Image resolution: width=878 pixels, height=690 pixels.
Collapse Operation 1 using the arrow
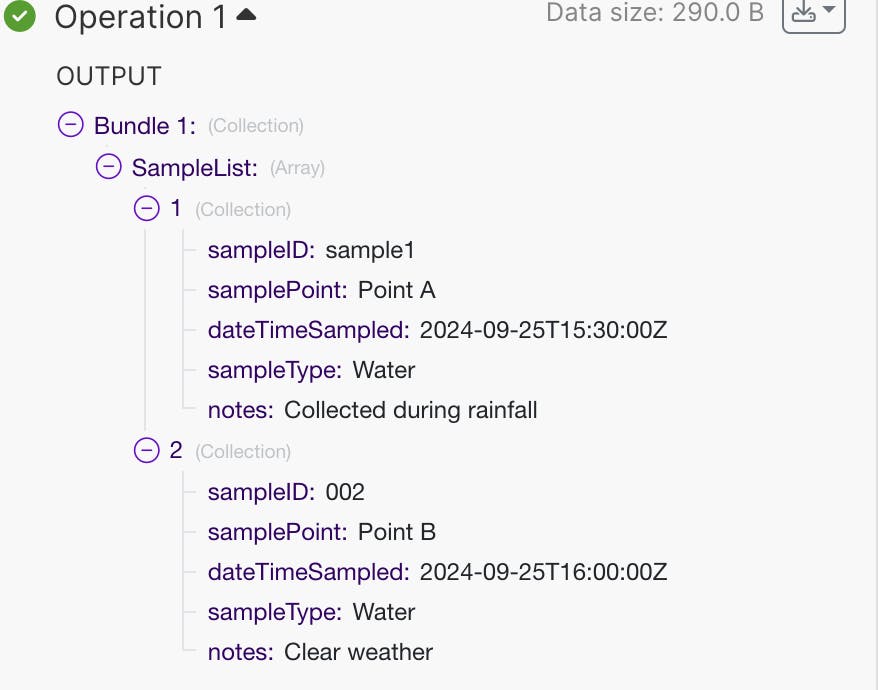(245, 15)
